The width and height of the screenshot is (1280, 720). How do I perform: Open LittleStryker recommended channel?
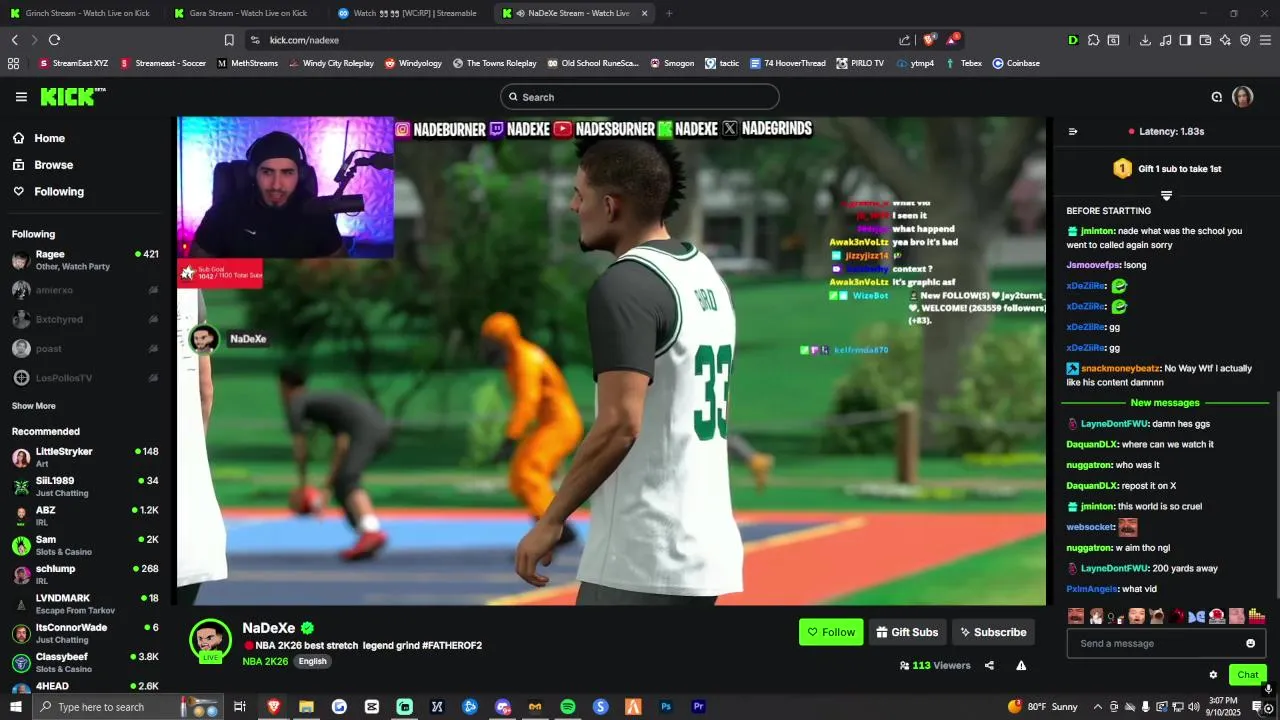[x=85, y=457]
